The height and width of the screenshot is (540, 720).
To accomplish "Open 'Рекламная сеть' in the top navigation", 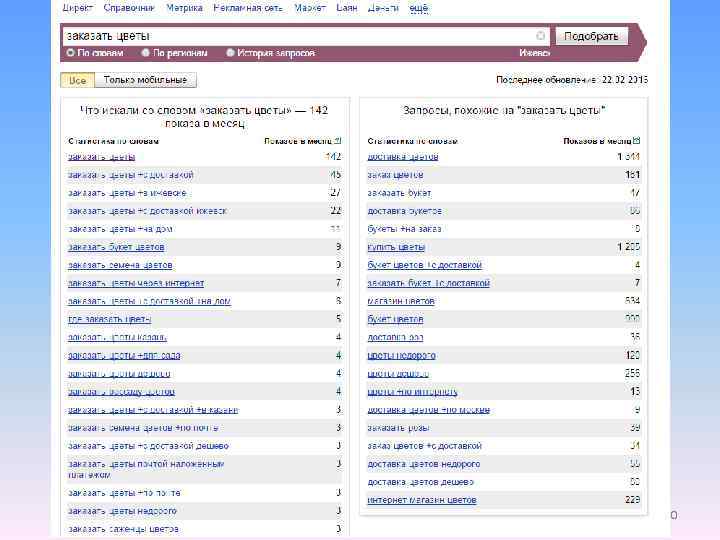I will (x=248, y=8).
